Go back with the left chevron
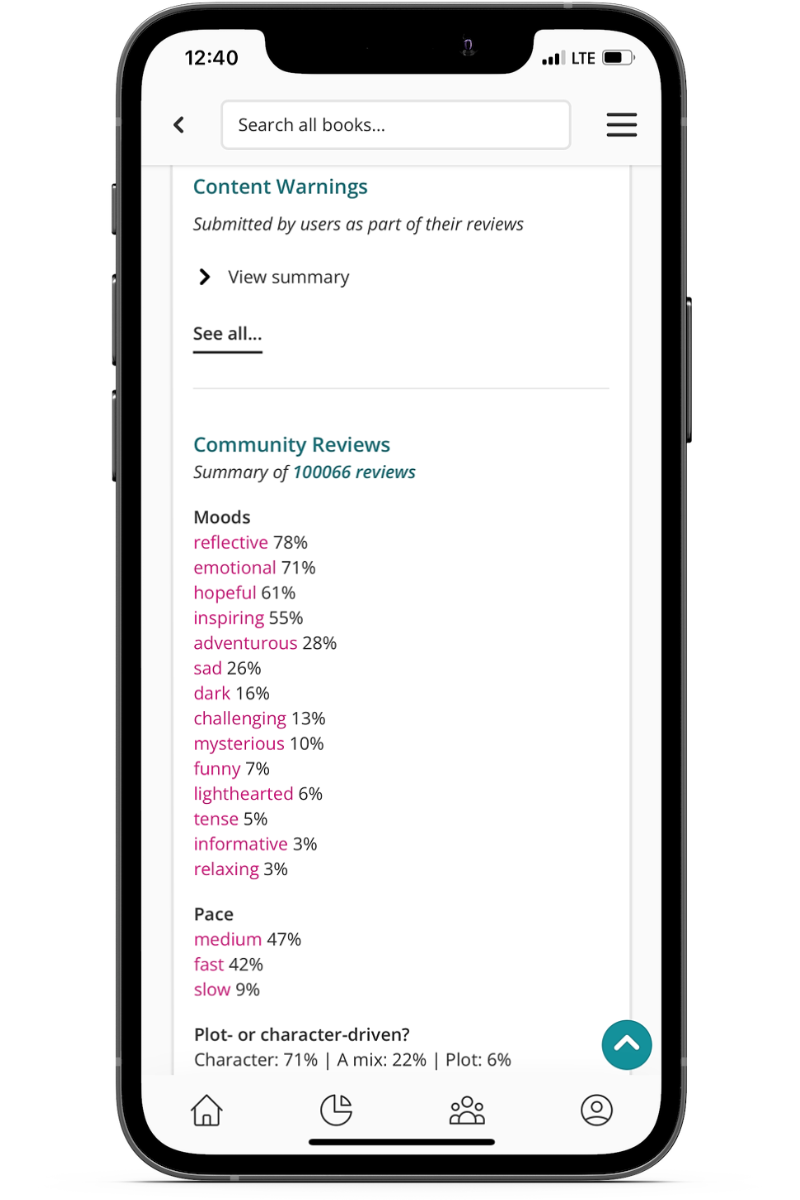Viewport: 800px width, 1200px height. coord(179,125)
